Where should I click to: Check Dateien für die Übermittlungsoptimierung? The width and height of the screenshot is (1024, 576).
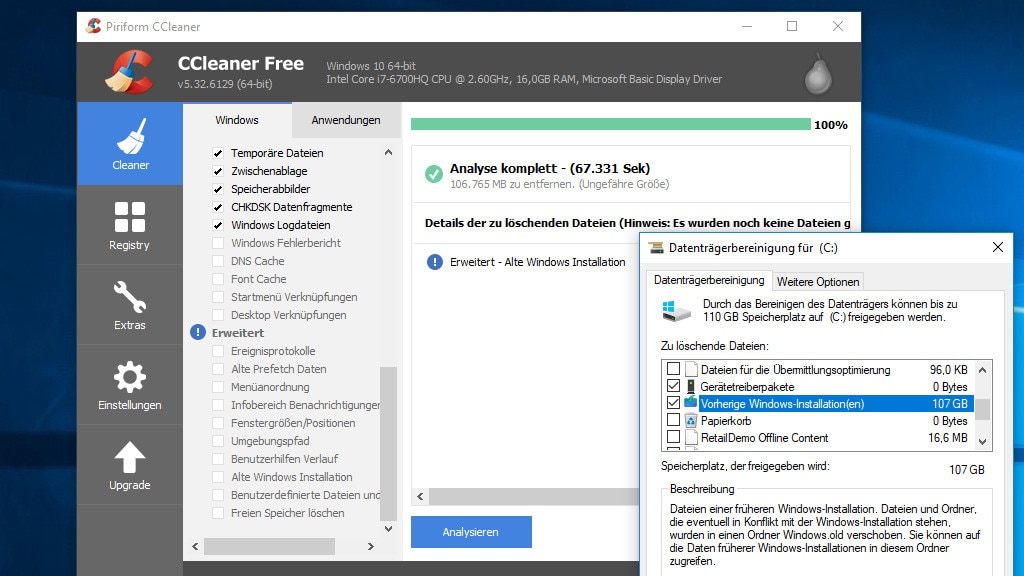673,369
